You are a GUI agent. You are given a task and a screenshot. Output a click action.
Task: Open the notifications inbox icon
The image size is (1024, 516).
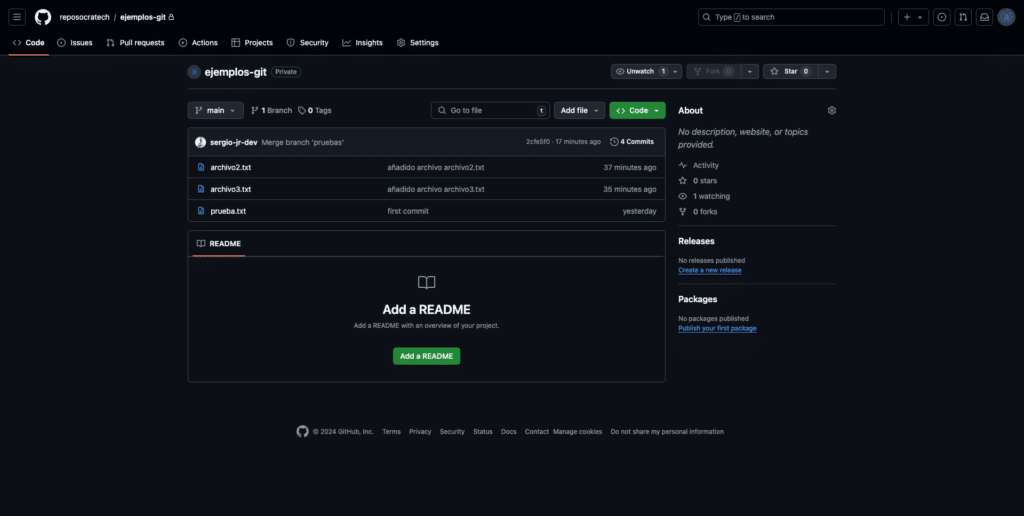click(x=984, y=17)
